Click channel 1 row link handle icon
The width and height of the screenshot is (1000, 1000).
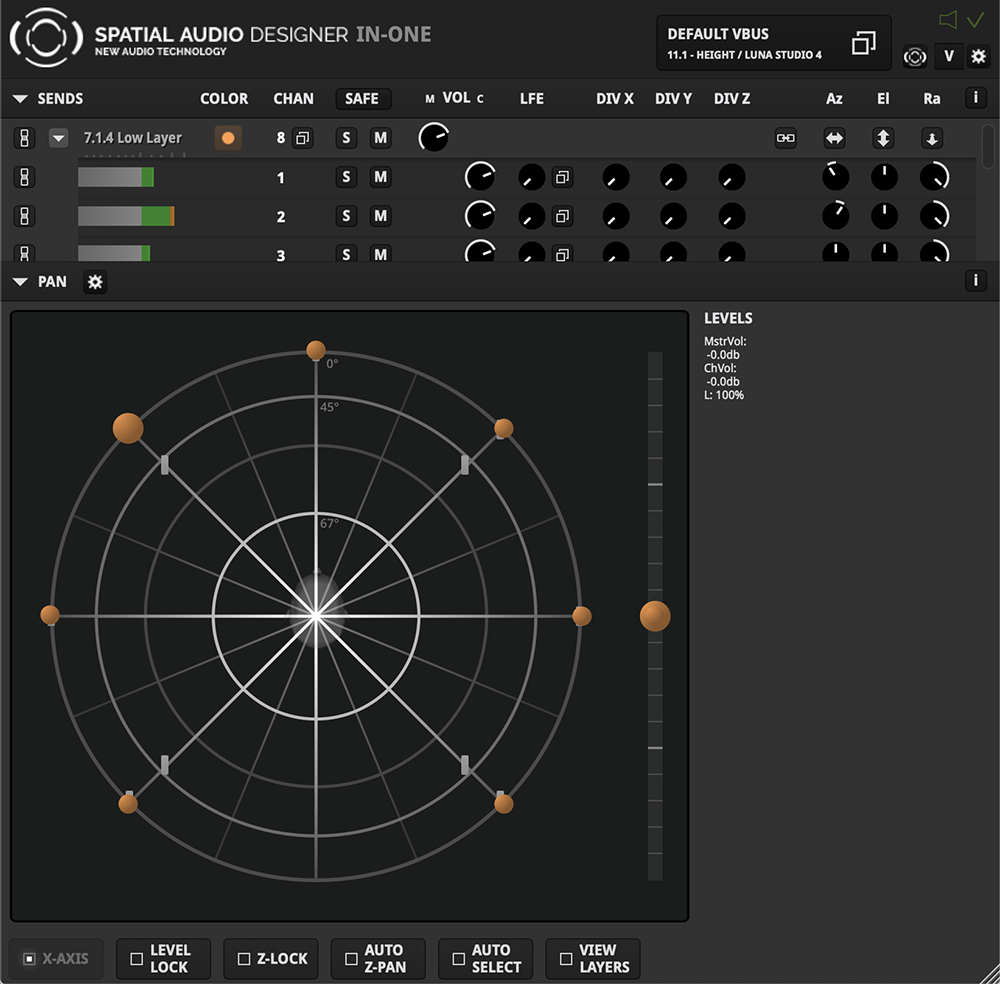click(x=24, y=177)
